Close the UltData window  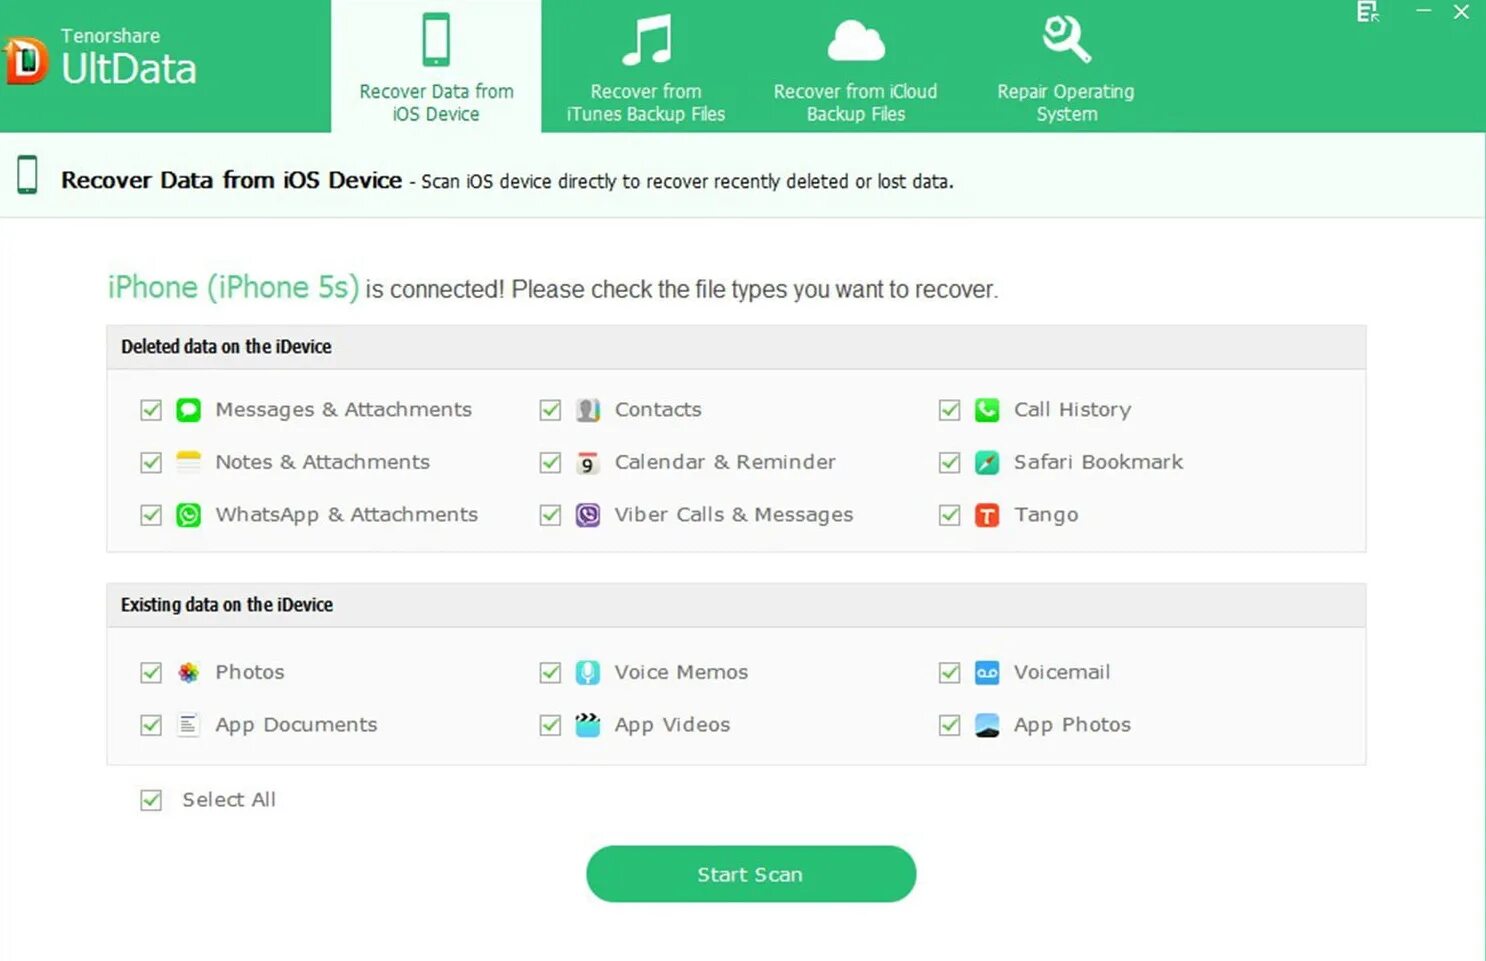click(x=1461, y=12)
